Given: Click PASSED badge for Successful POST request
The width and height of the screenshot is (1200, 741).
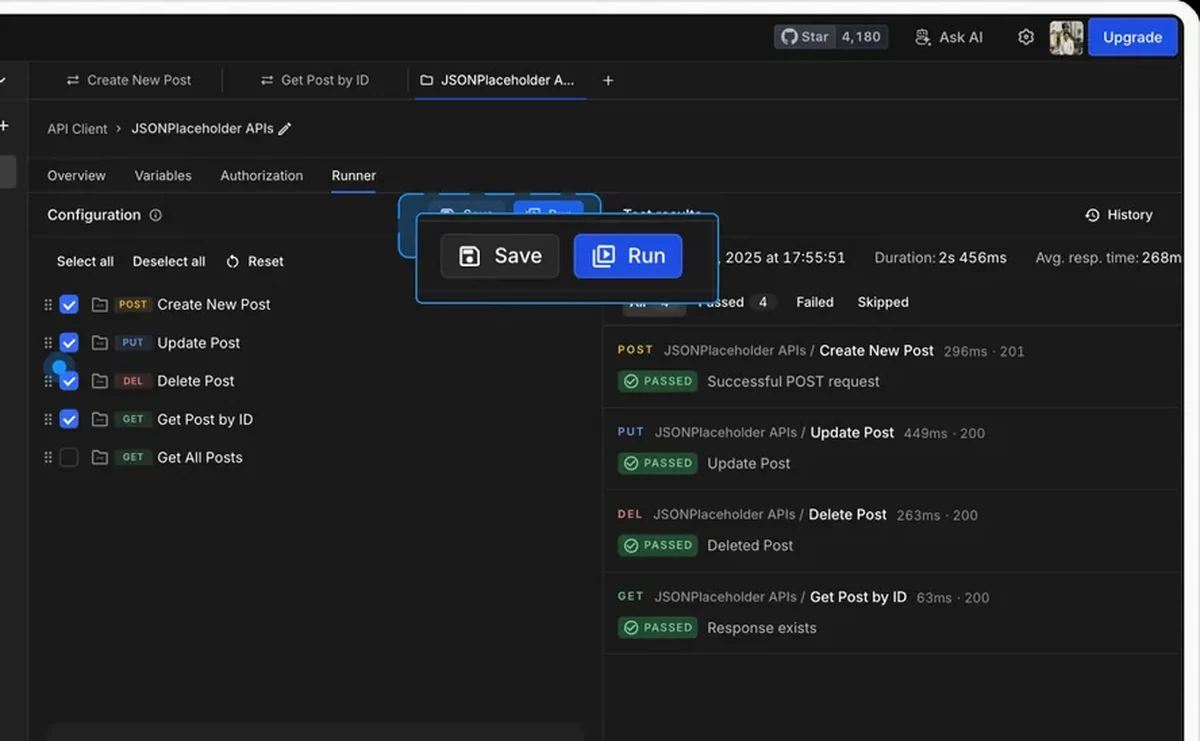Looking at the screenshot, I should click(x=657, y=381).
